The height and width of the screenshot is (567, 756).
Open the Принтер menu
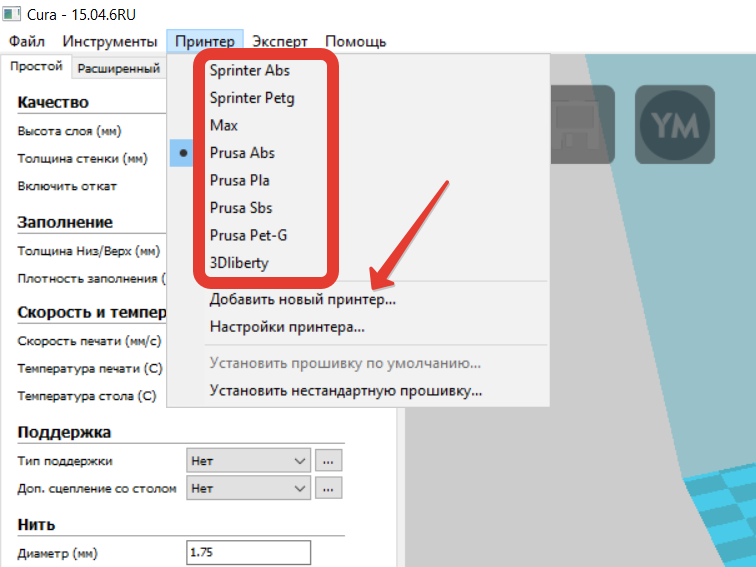coord(204,41)
